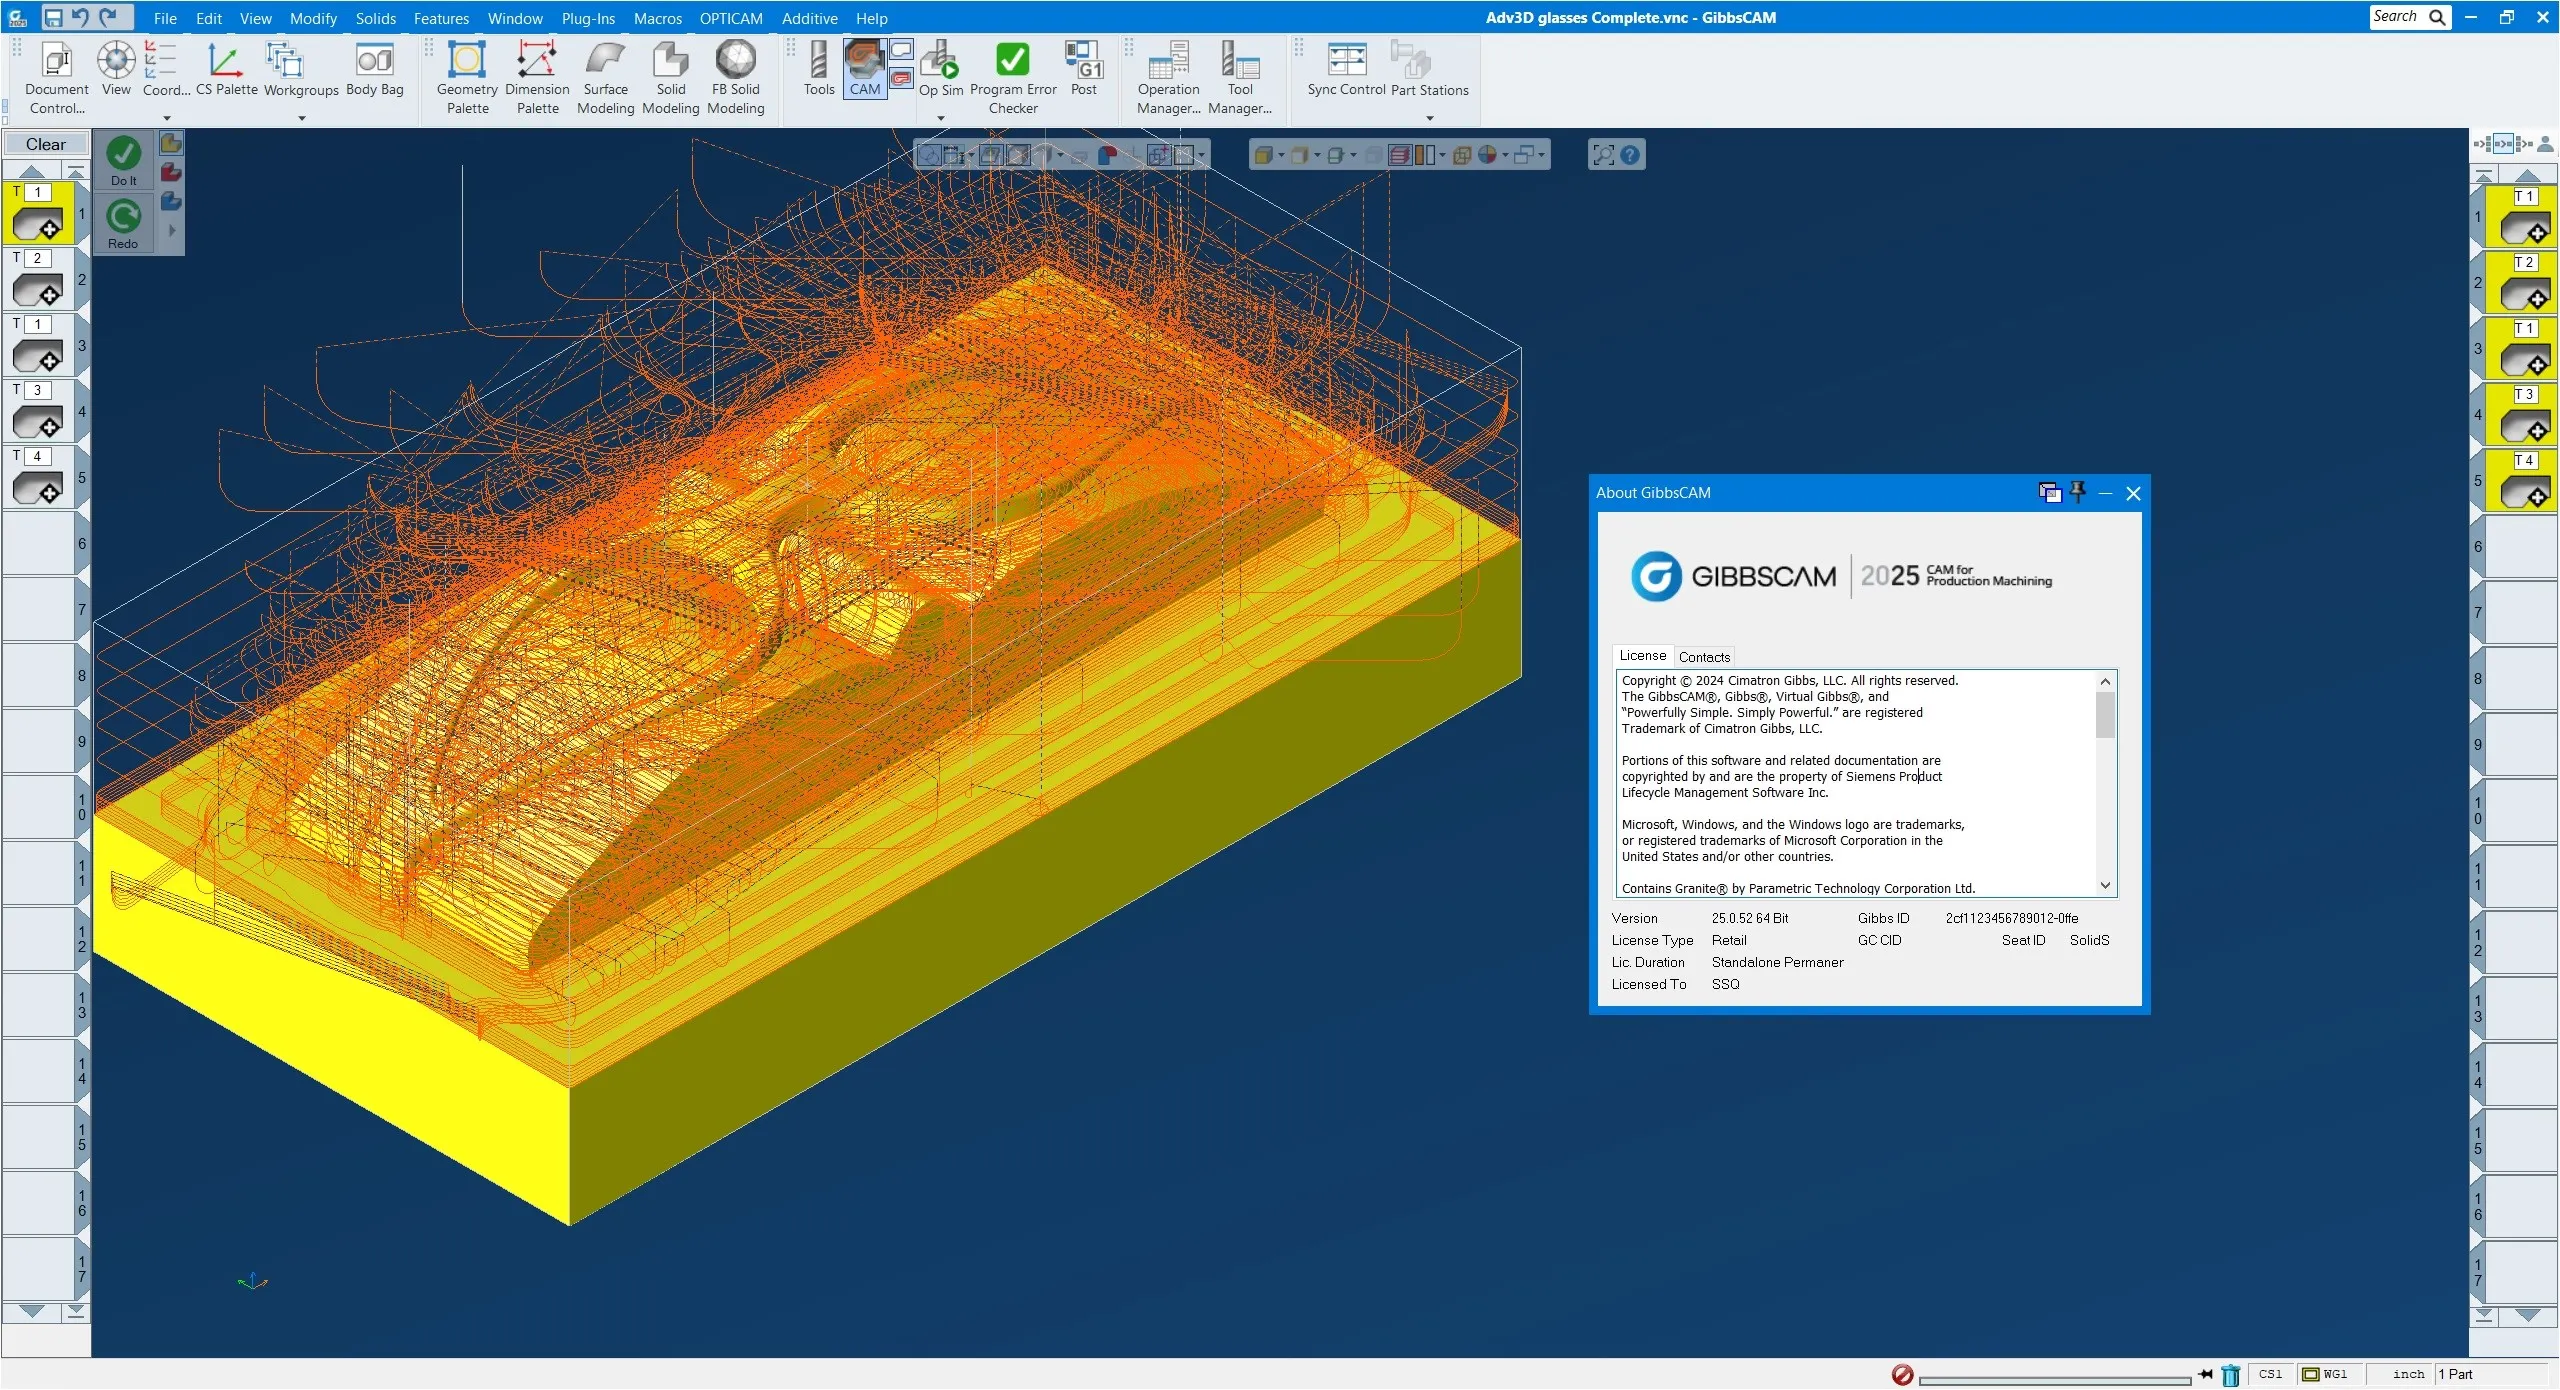Image resolution: width=2560 pixels, height=1390 pixels.
Task: Click the trash can in status bar
Action: pos(2230,1375)
